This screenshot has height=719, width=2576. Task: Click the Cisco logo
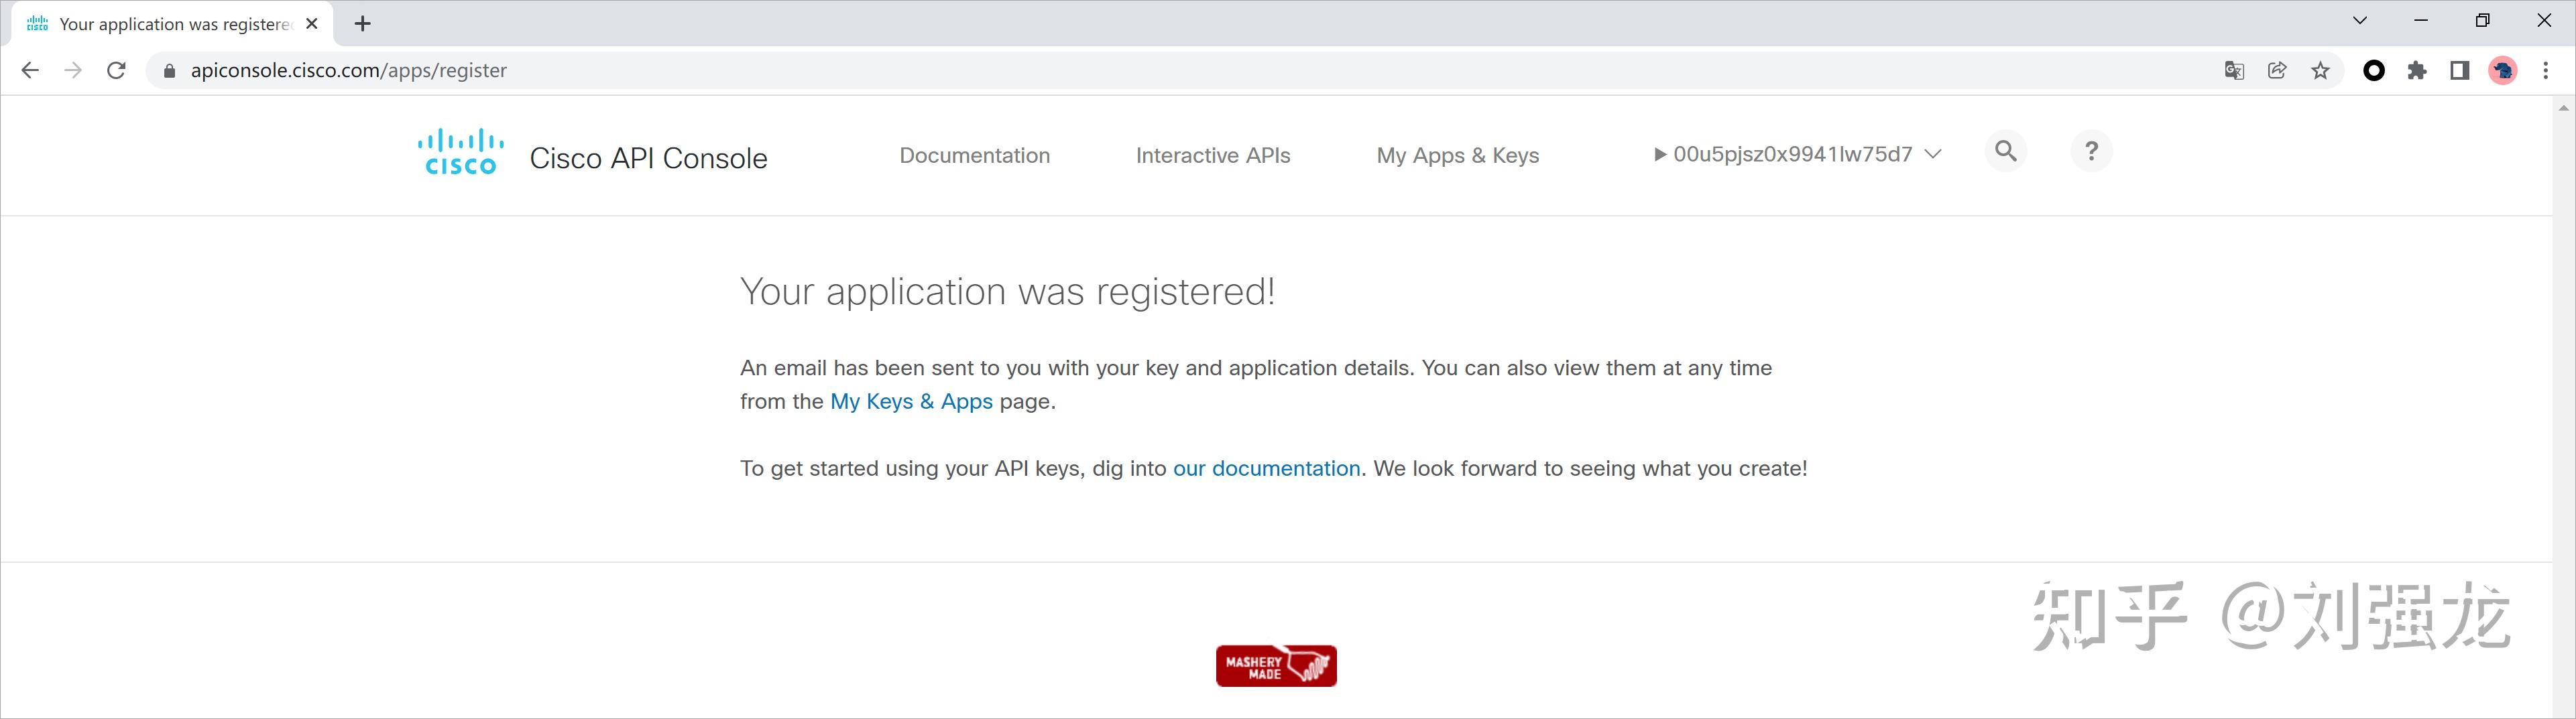pyautogui.click(x=460, y=152)
